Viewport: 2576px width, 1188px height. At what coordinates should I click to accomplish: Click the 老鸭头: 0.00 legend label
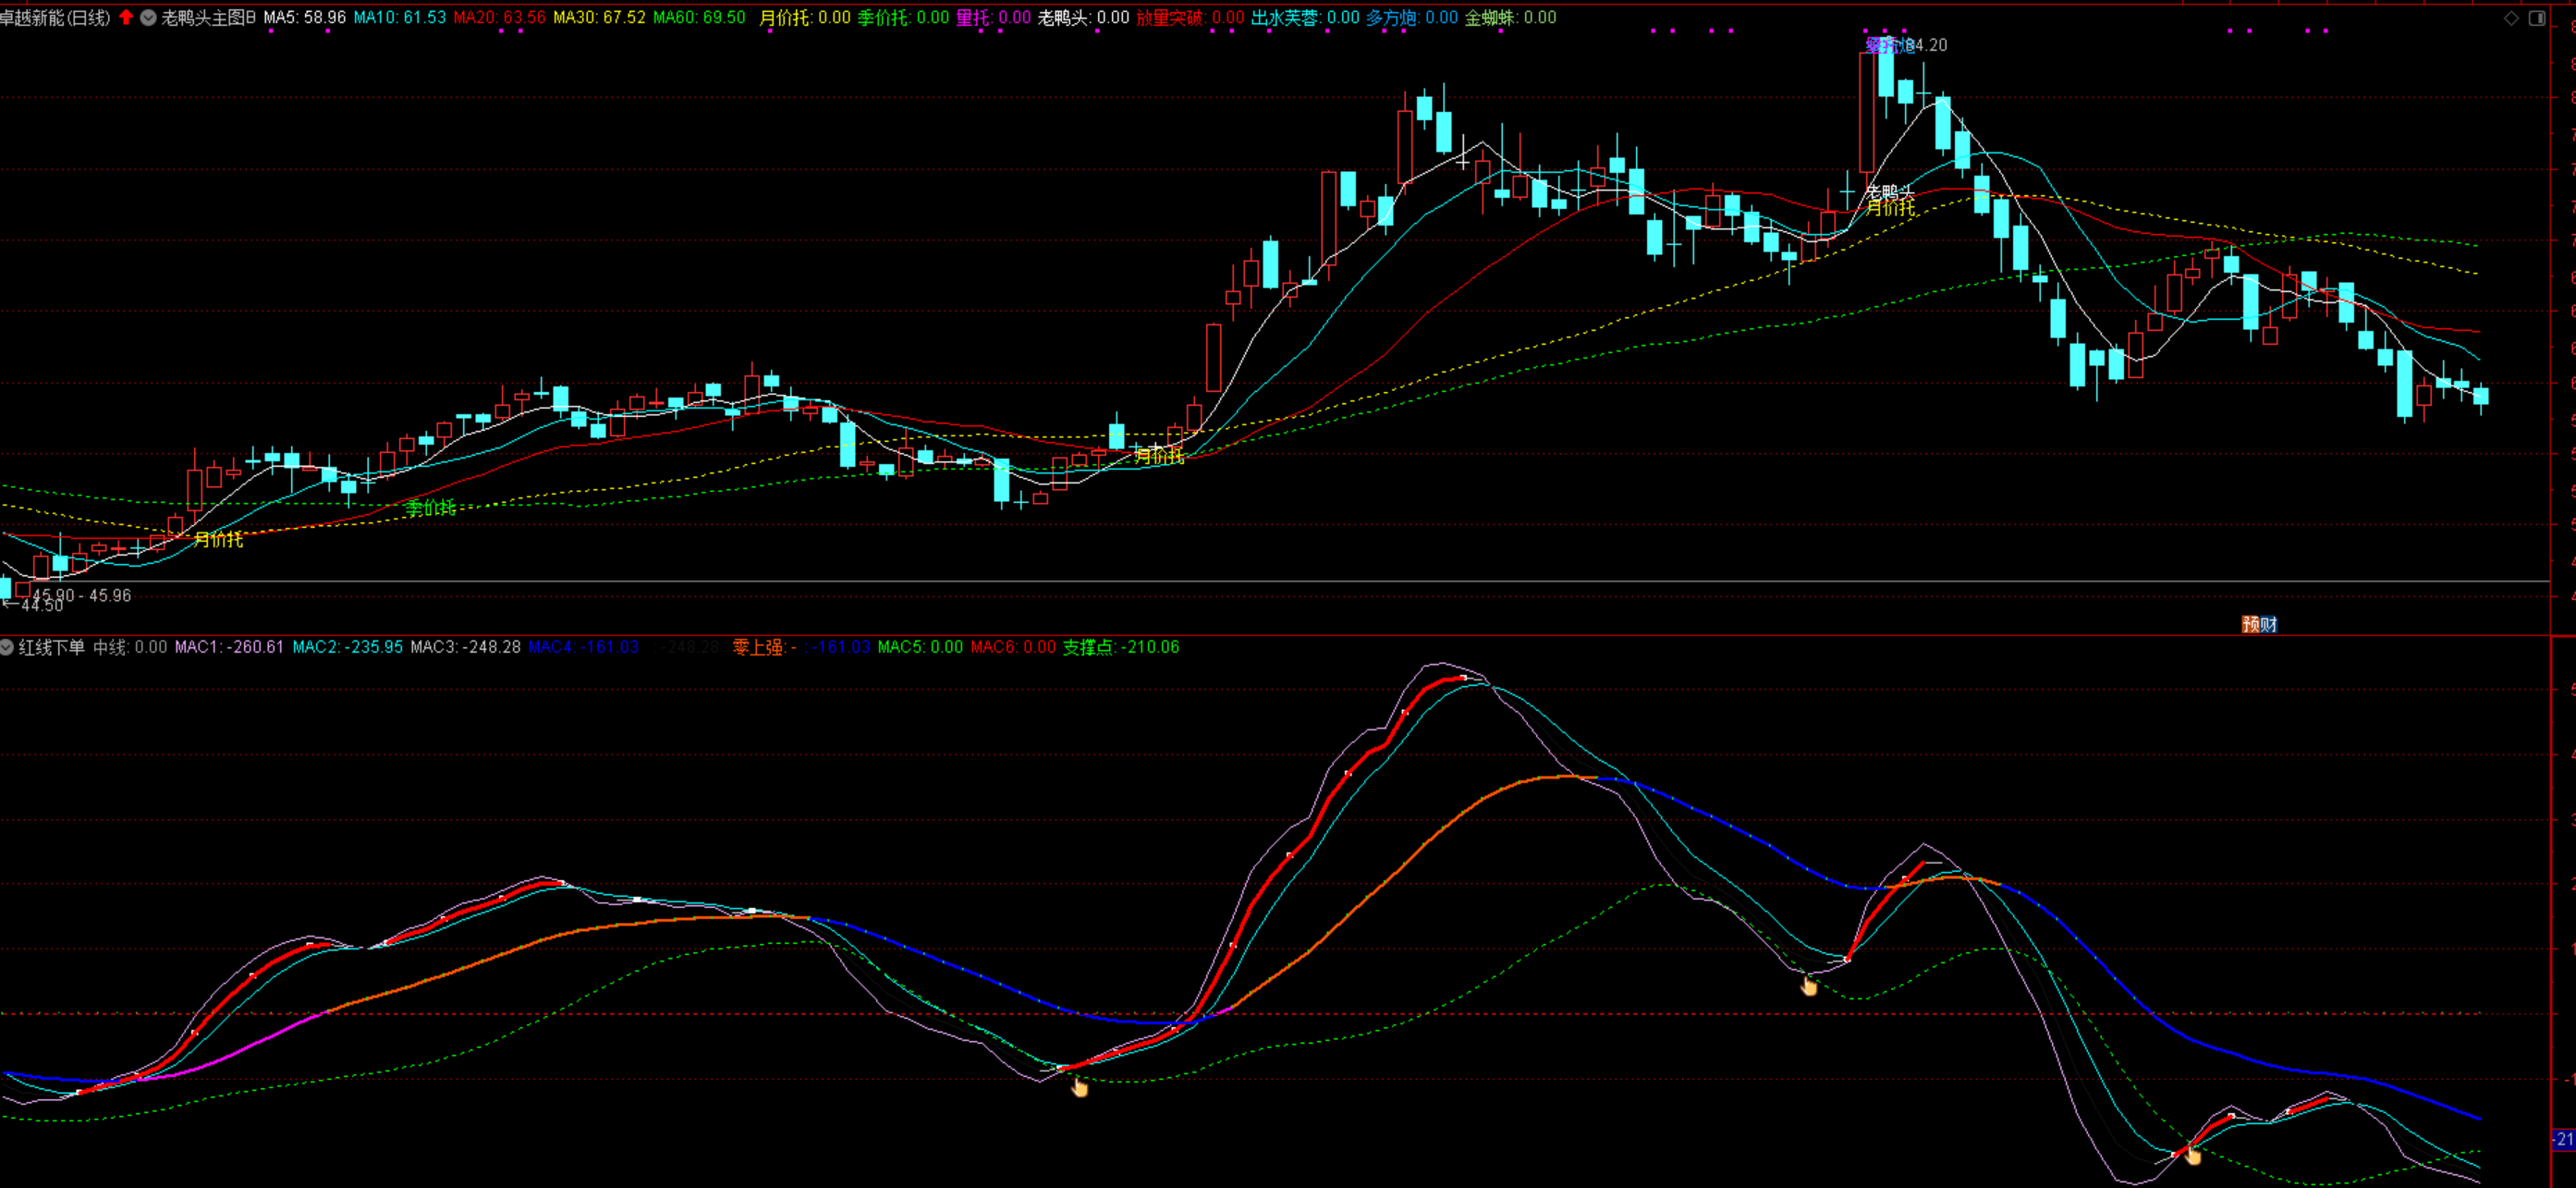tap(1083, 17)
